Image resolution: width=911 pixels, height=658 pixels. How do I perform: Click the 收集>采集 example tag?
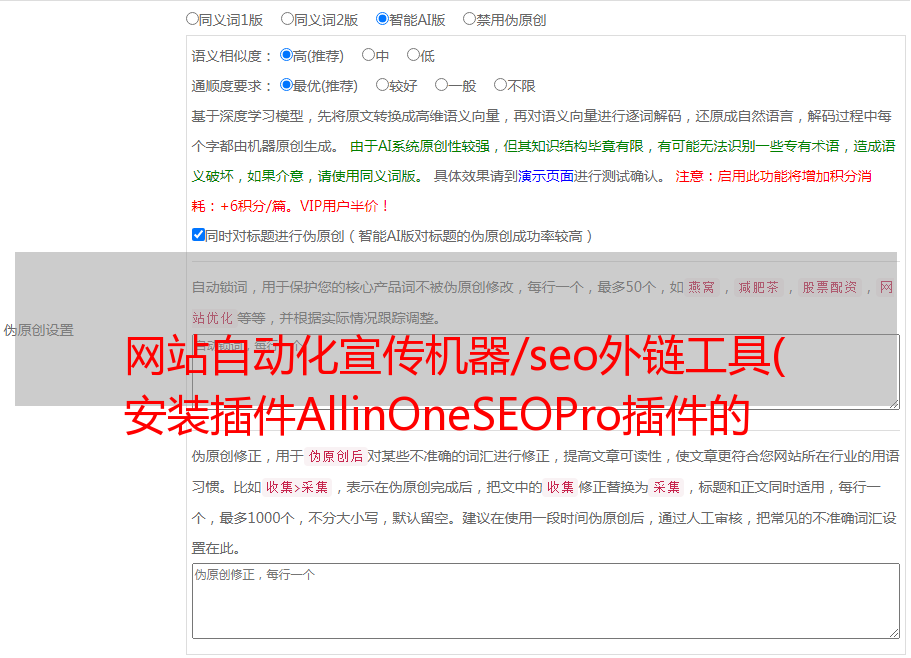(x=297, y=487)
